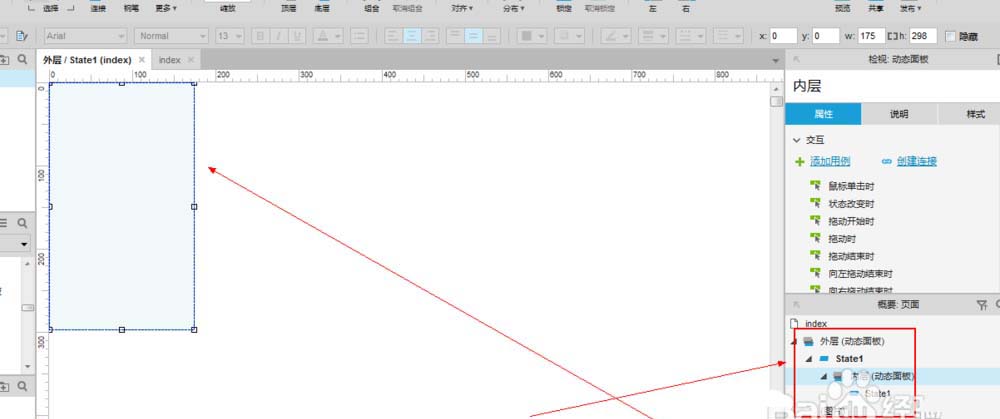Click the y position input field
The width and height of the screenshot is (1000, 419).
click(x=826, y=36)
